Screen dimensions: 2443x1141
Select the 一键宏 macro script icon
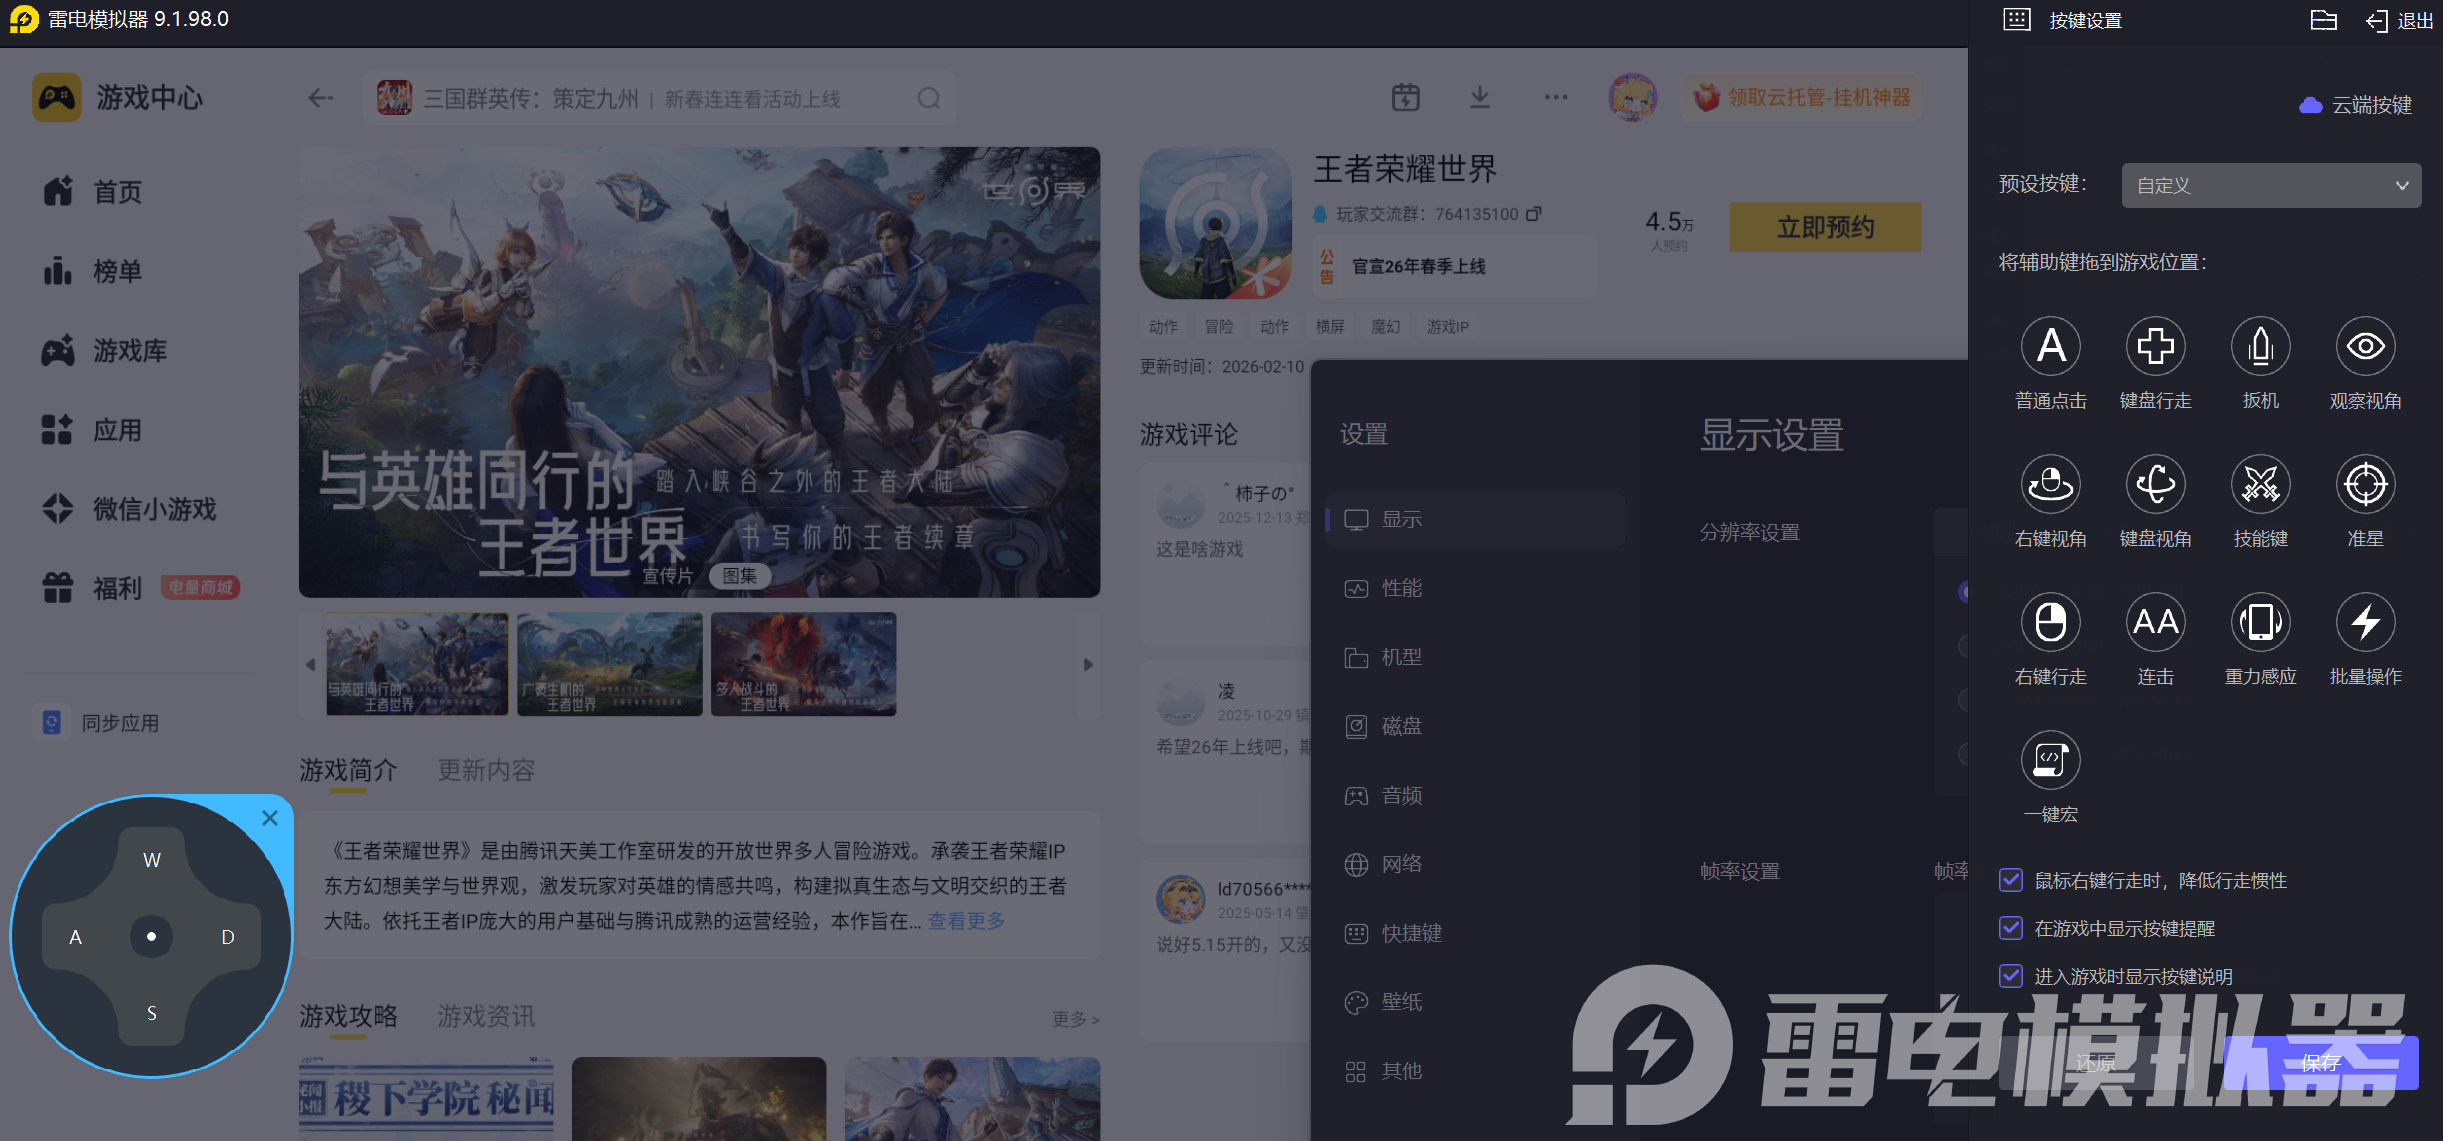pyautogui.click(x=2050, y=761)
